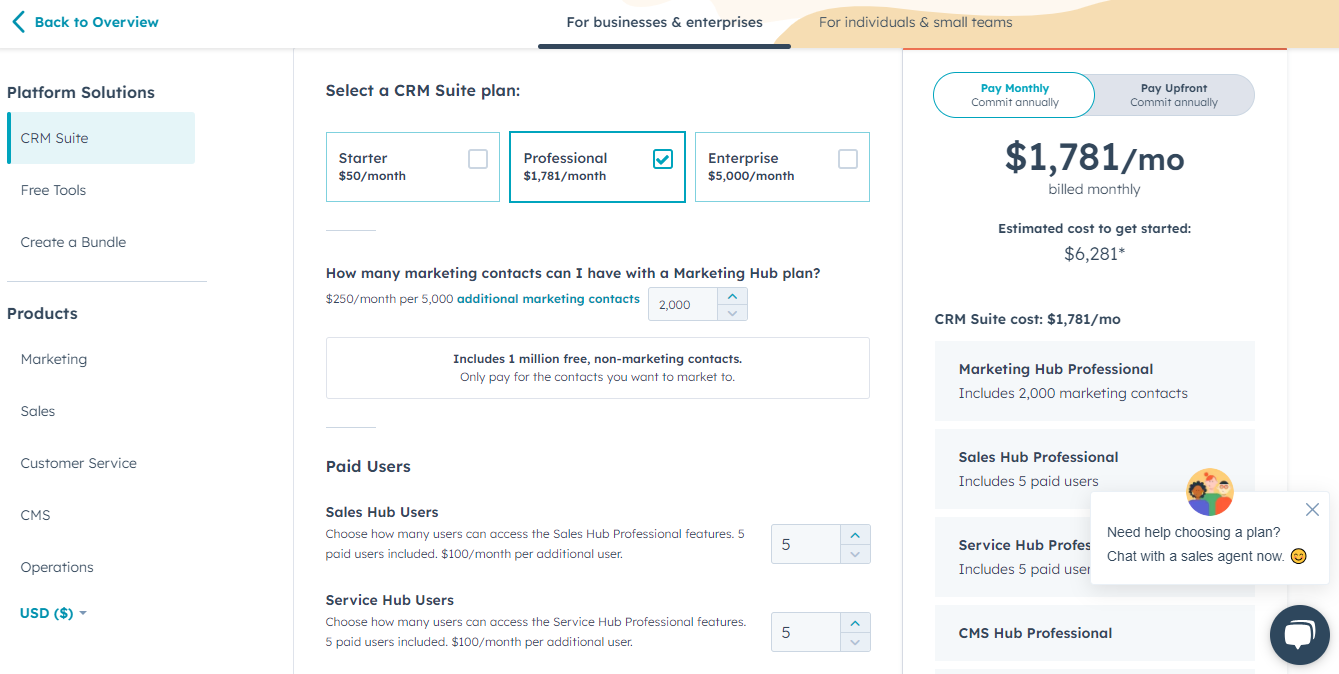The width and height of the screenshot is (1339, 674).
Task: Uncheck the Professional plan checkbox
Action: (663, 159)
